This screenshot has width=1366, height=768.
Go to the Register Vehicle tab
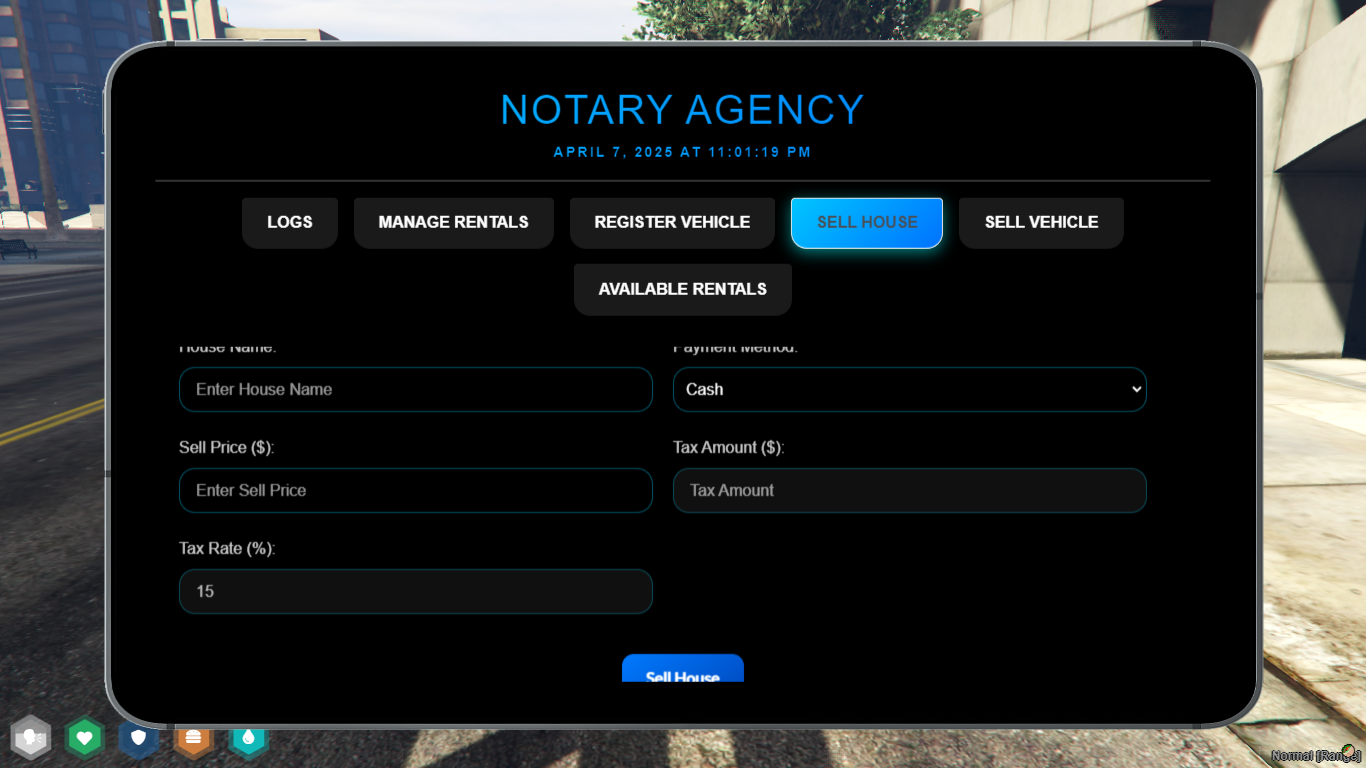coord(672,222)
